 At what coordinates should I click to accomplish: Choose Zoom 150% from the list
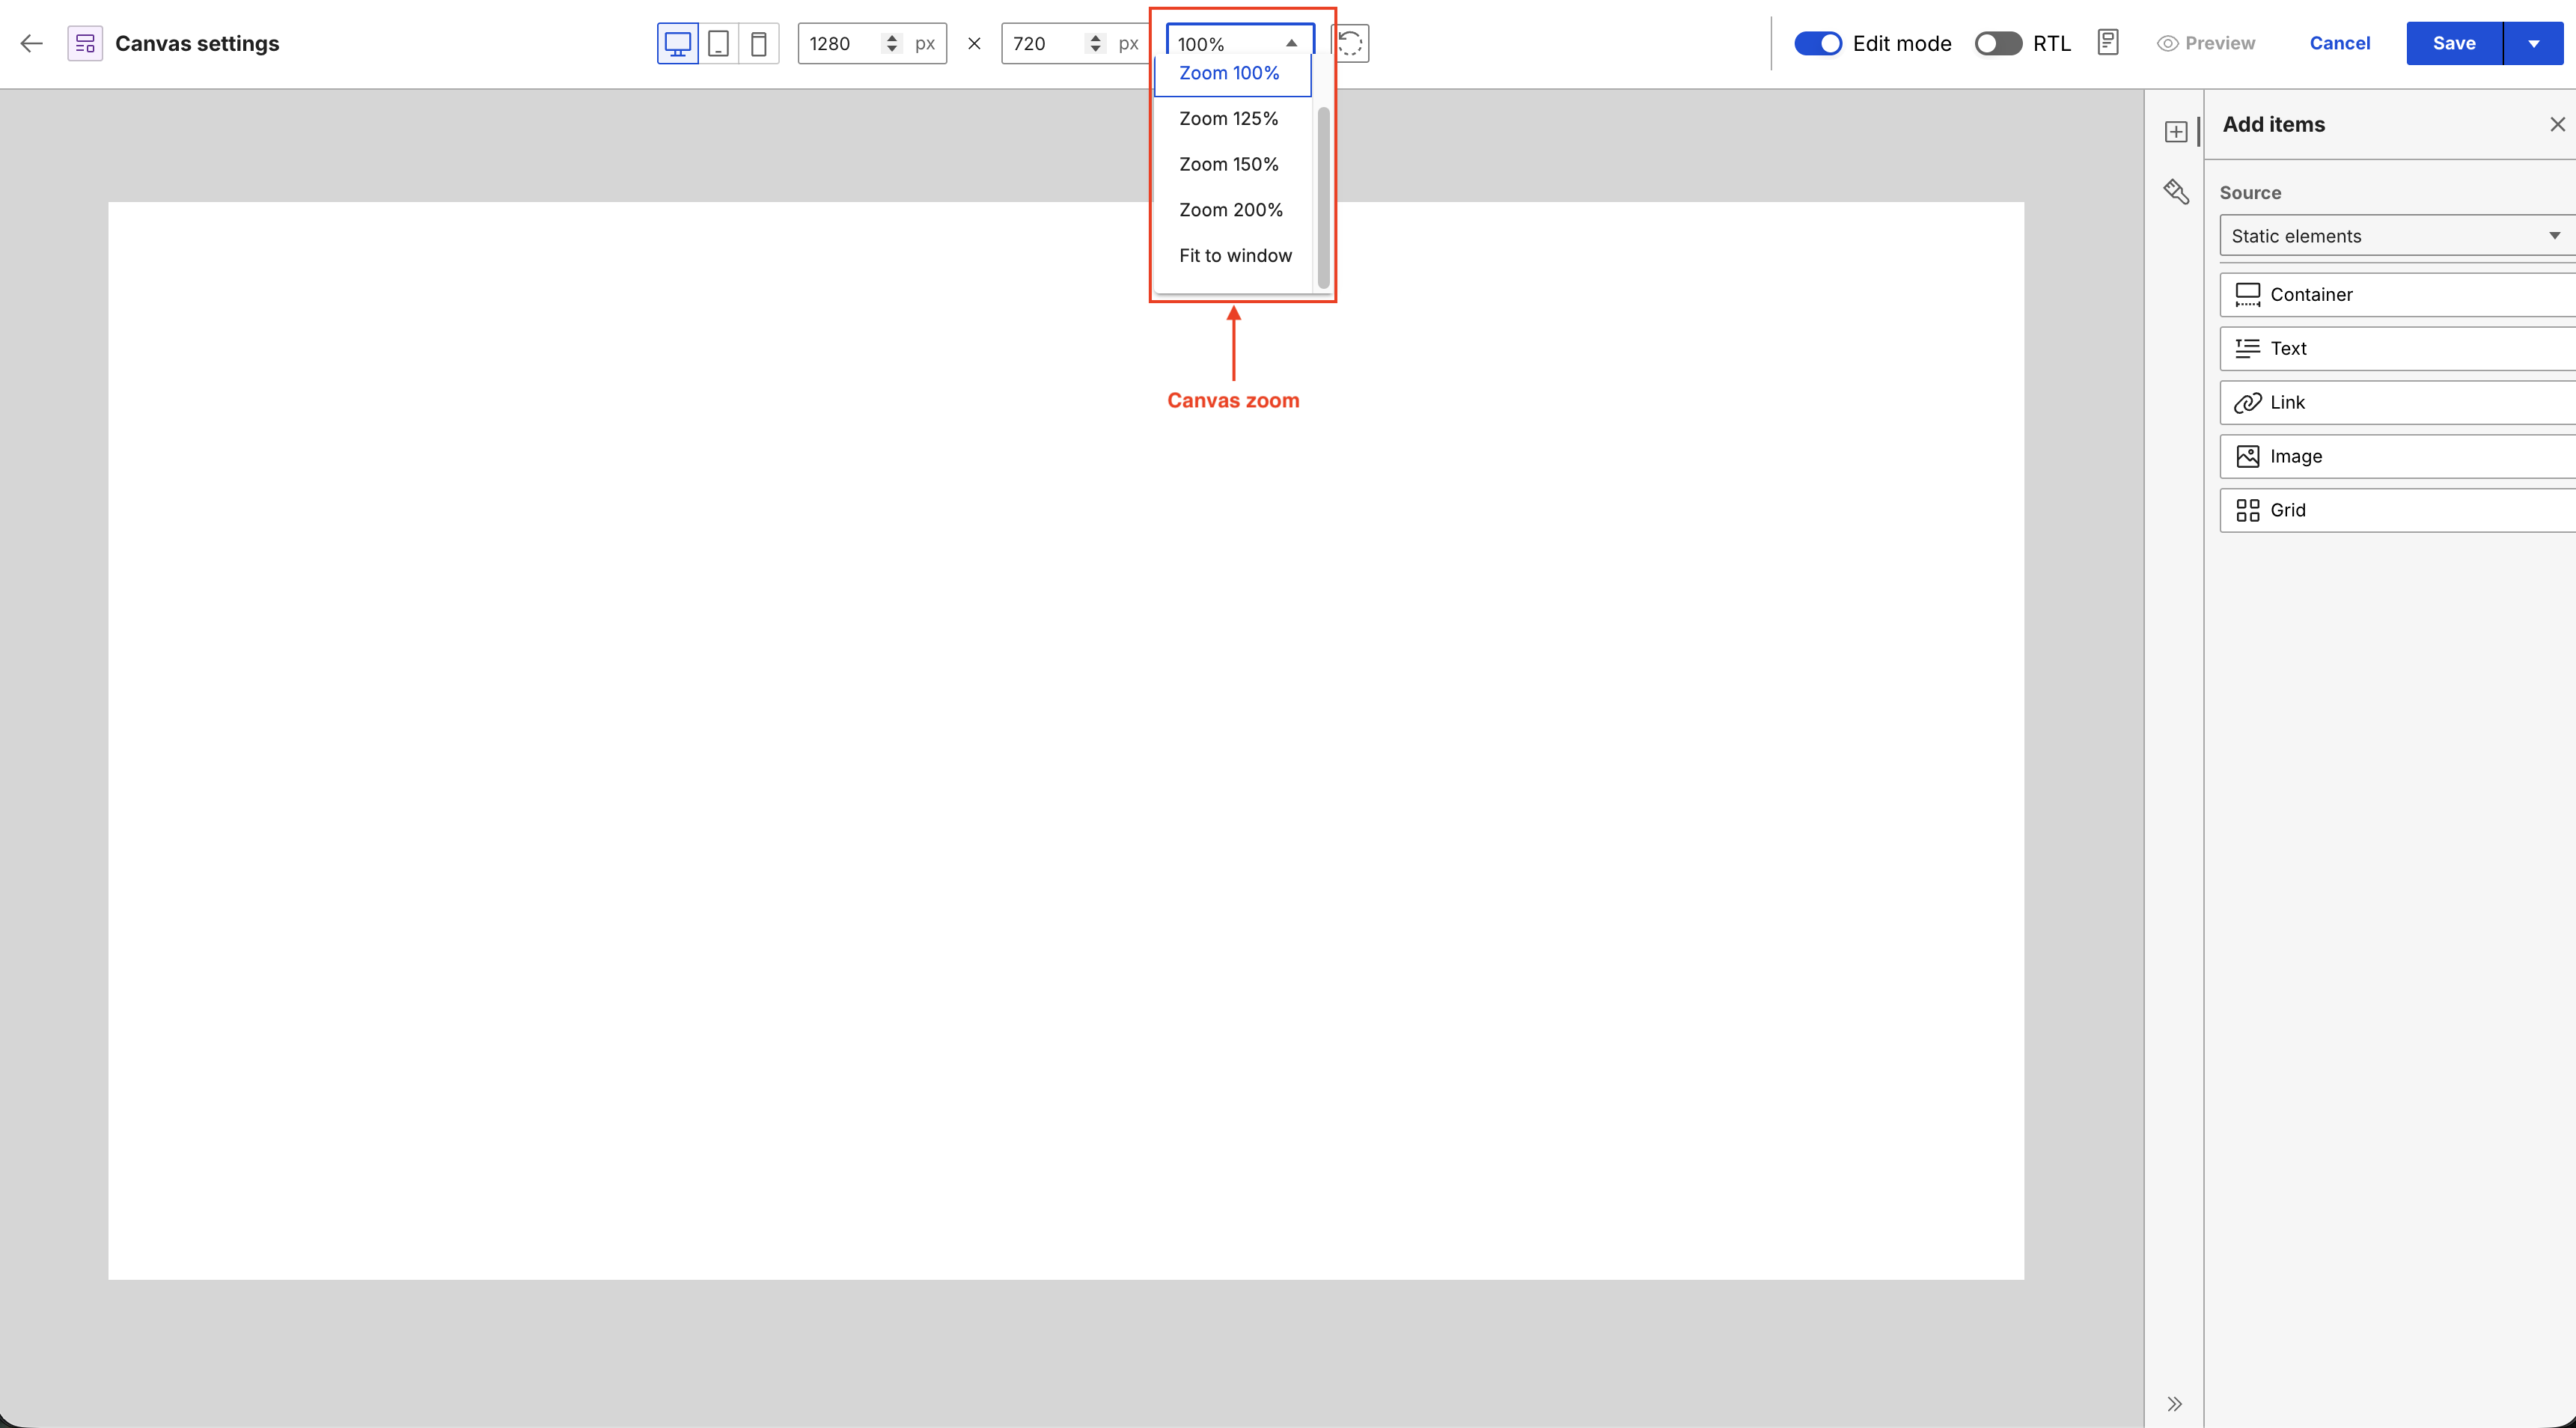pyautogui.click(x=1232, y=164)
